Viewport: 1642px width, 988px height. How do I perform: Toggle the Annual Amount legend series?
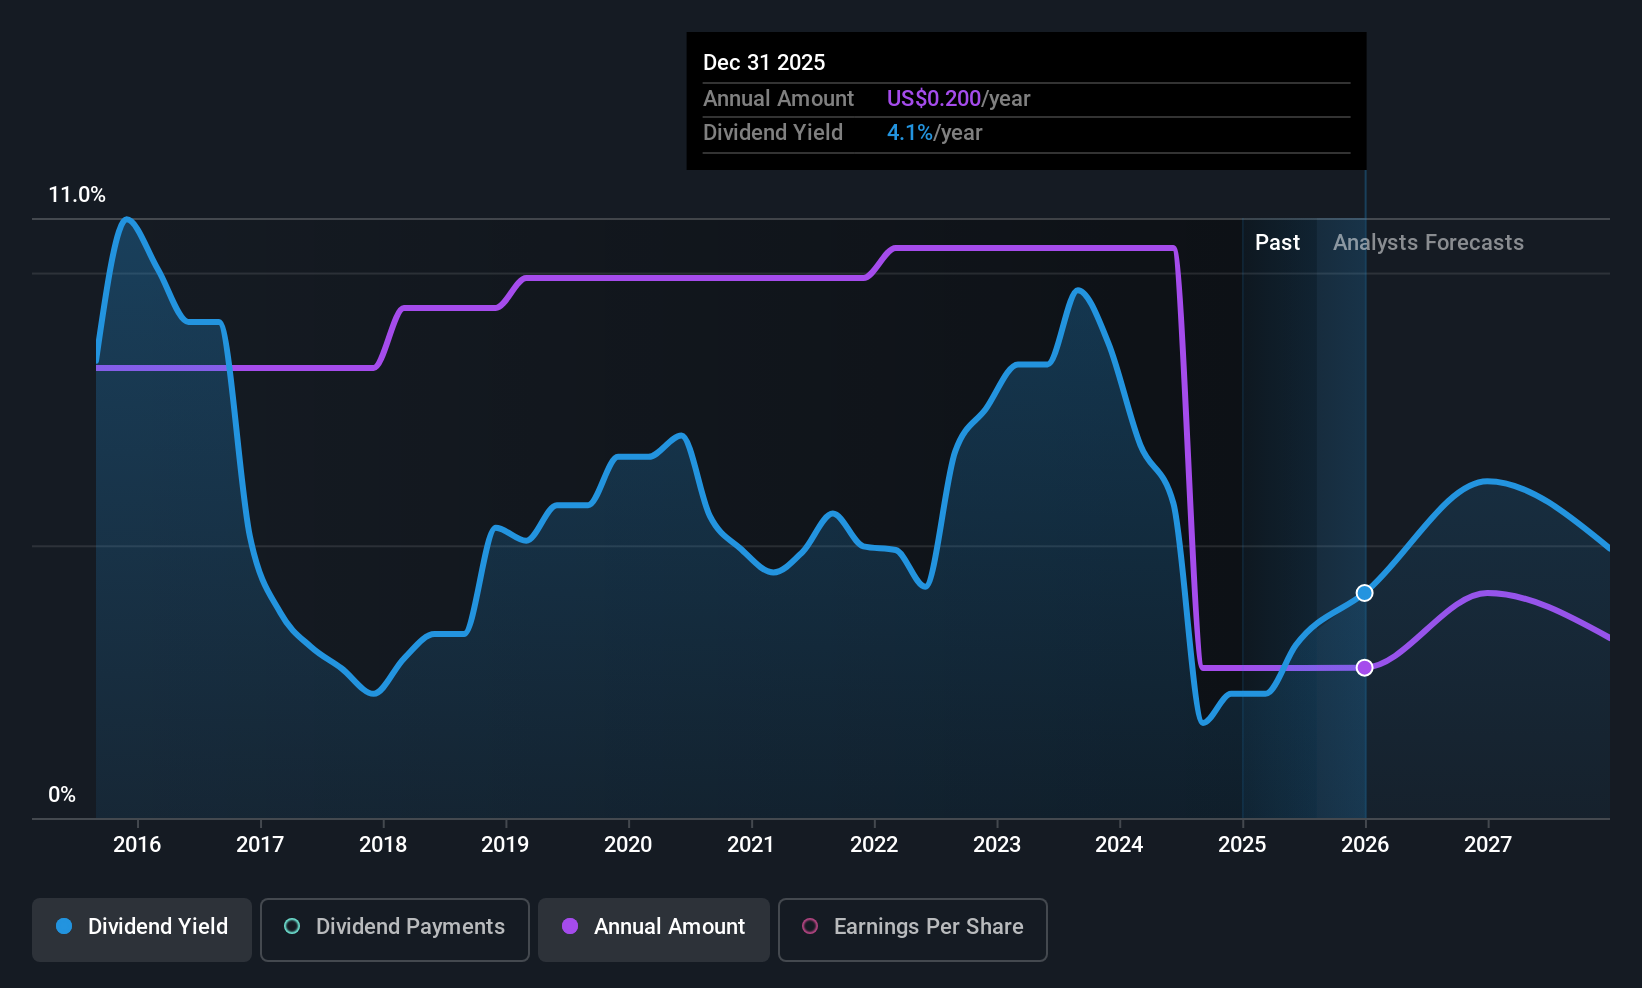click(654, 927)
